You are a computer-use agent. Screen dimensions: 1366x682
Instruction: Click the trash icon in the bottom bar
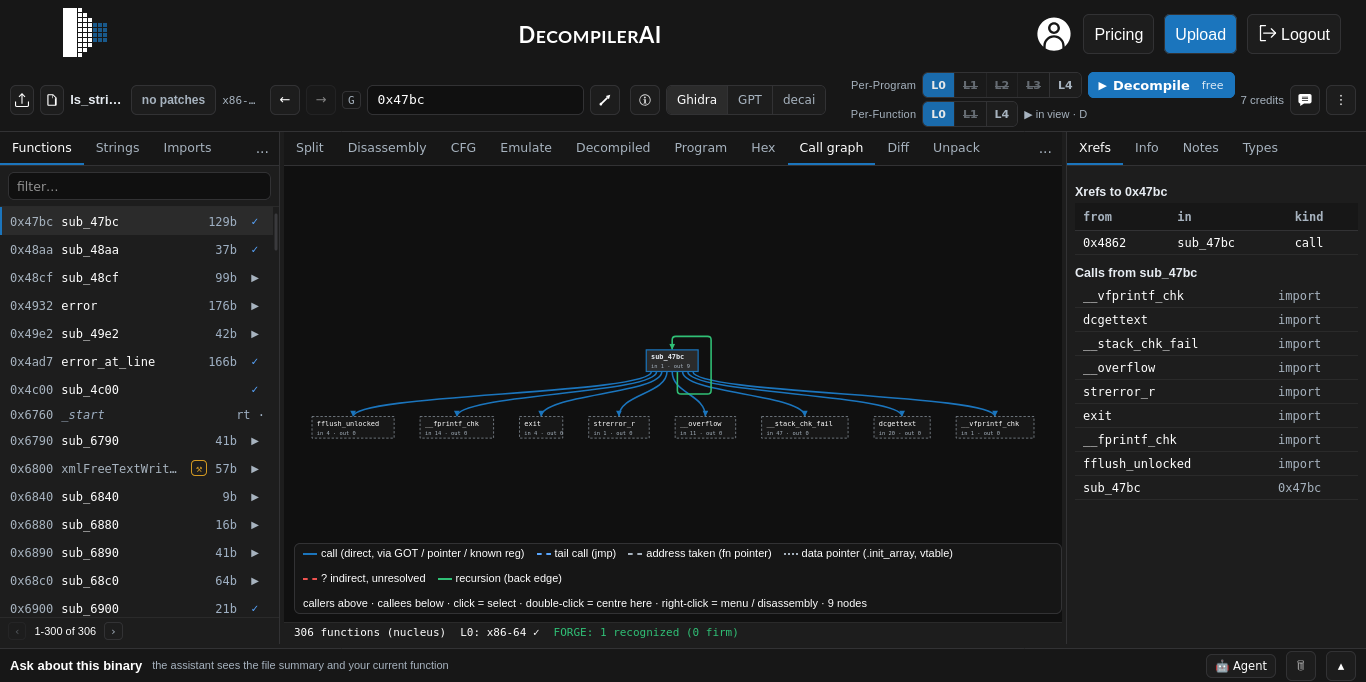pos(1301,666)
